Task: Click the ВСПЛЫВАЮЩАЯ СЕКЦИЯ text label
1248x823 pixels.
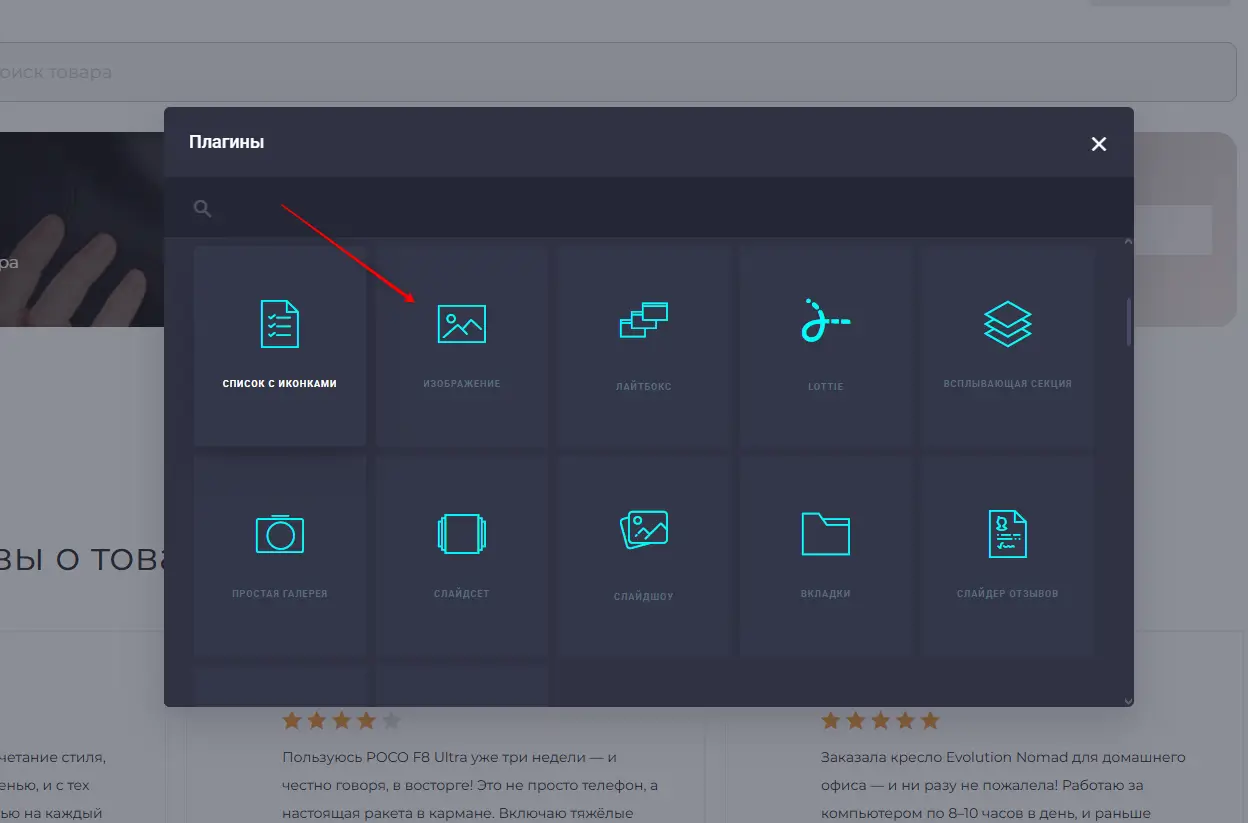Action: click(x=1007, y=384)
